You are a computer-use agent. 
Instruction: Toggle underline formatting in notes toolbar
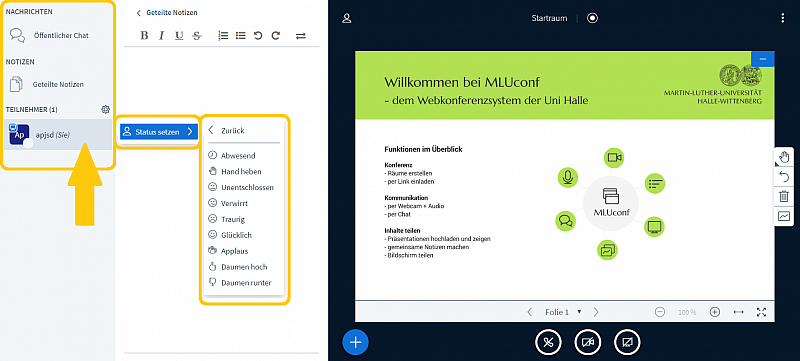click(x=179, y=35)
